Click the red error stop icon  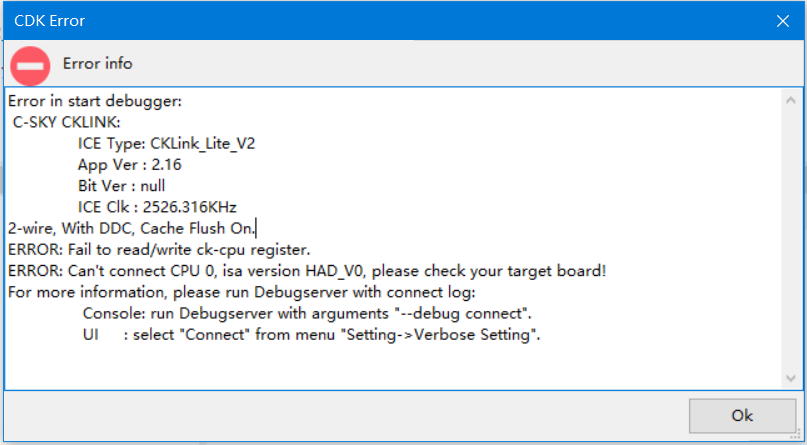pyautogui.click(x=31, y=67)
